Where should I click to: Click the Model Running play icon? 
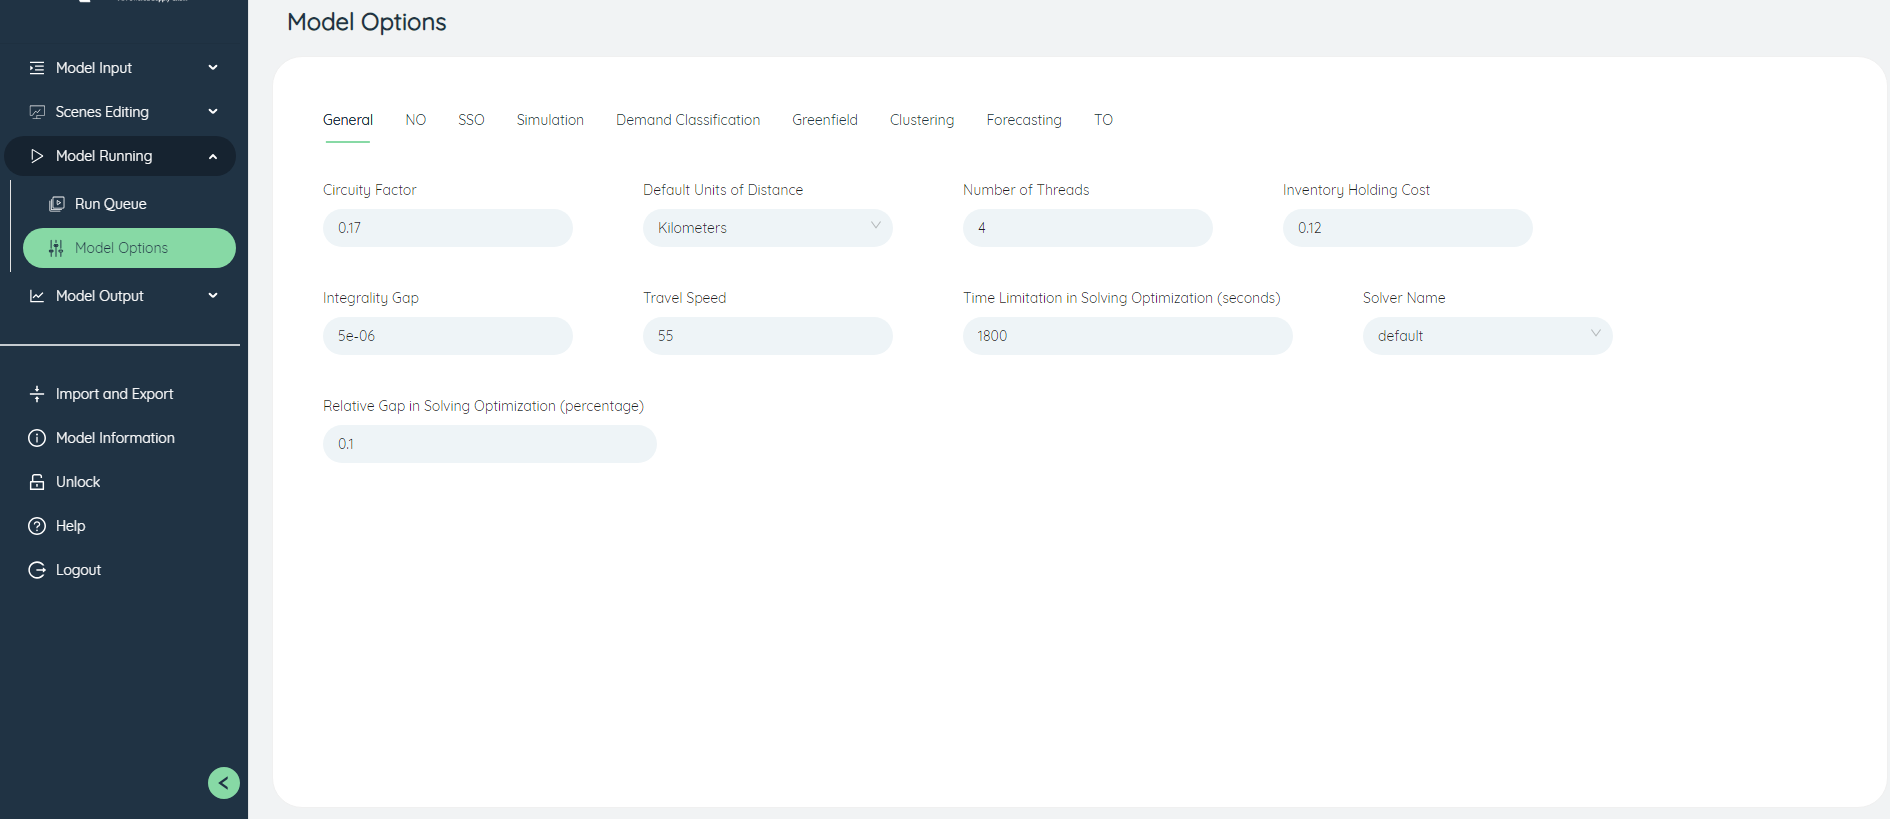[x=37, y=156]
